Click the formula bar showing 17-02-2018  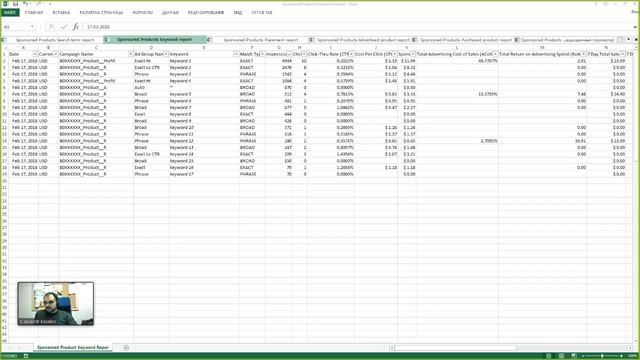358,27
